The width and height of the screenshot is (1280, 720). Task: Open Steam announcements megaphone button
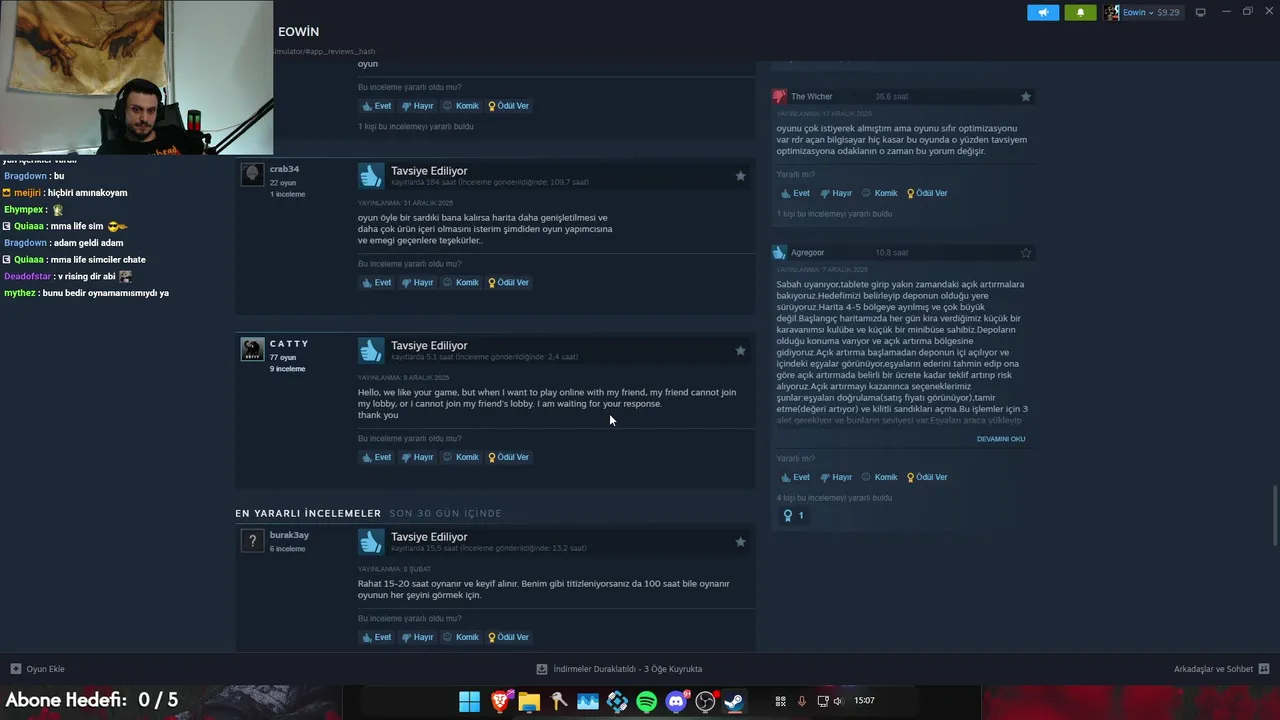pos(1042,12)
